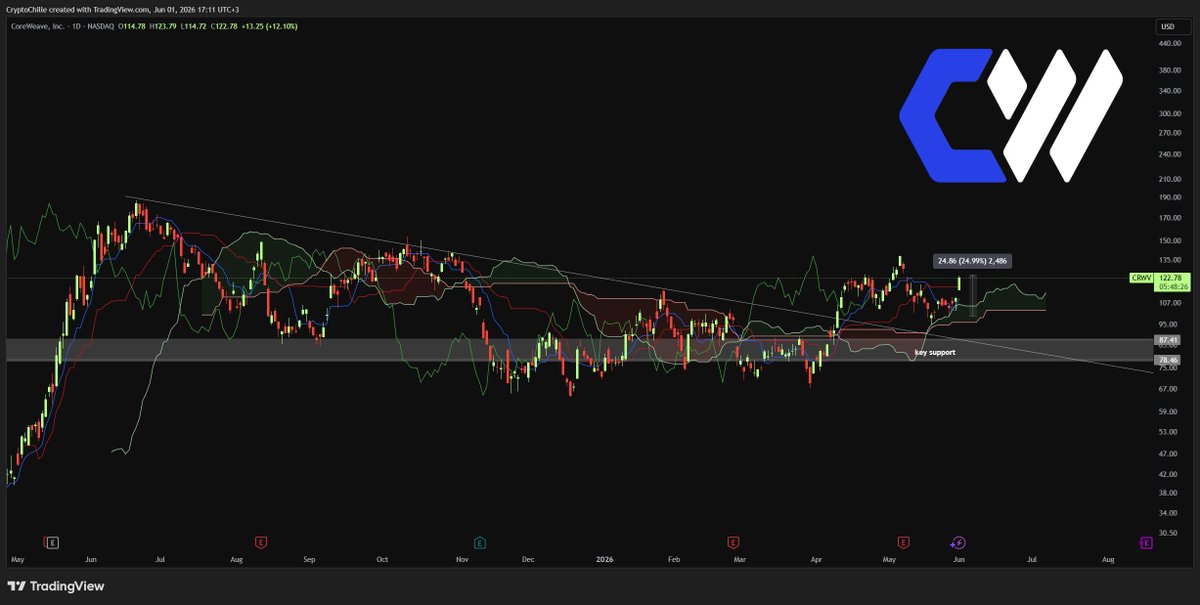Image resolution: width=1200 pixels, height=605 pixels.
Task: Click the Sep label on time axis
Action: coord(309,558)
